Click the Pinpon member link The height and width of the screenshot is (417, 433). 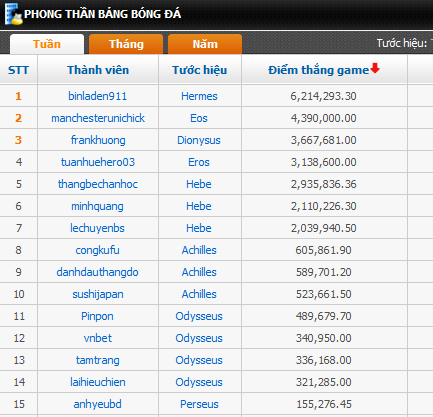click(x=97, y=316)
